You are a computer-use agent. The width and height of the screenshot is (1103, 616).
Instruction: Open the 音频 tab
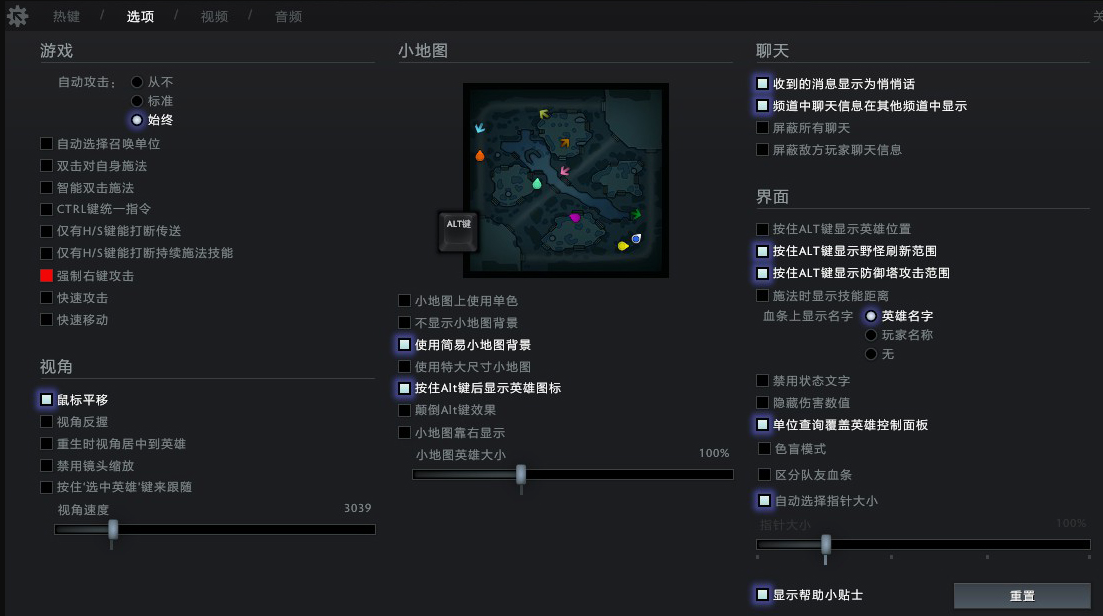pos(288,16)
